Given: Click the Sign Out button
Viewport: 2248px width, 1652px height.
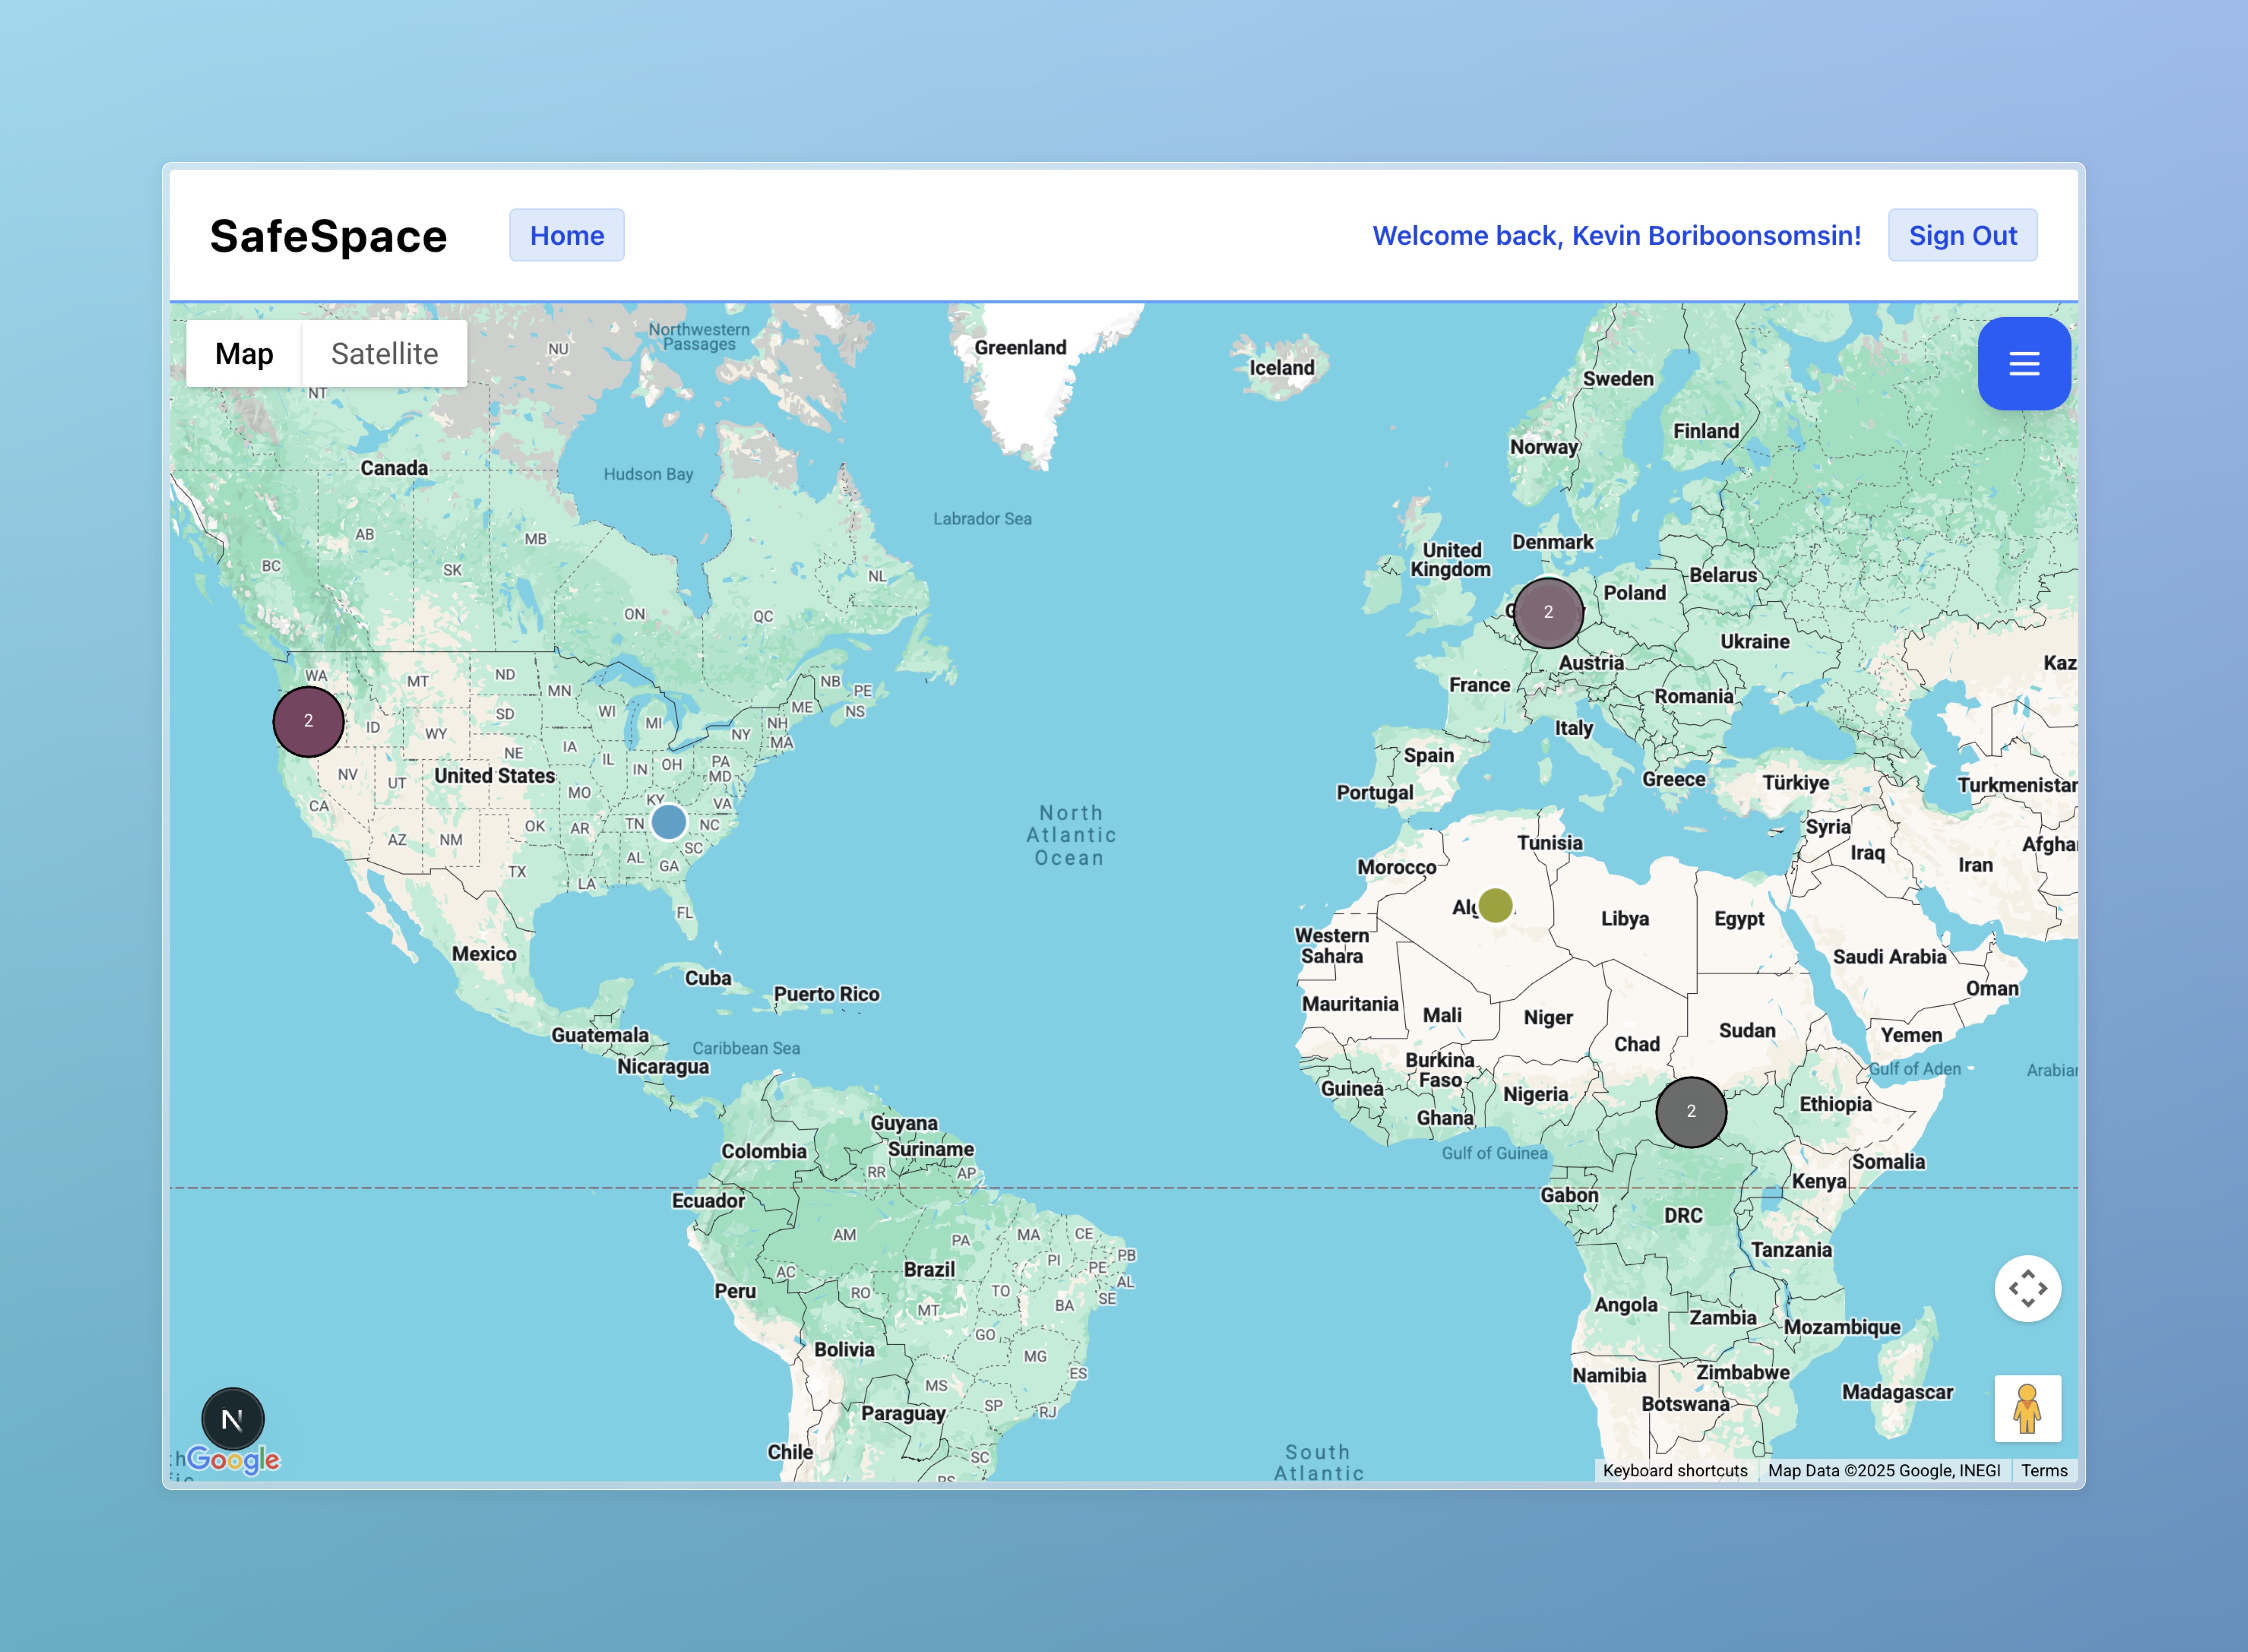Looking at the screenshot, I should [x=1962, y=236].
